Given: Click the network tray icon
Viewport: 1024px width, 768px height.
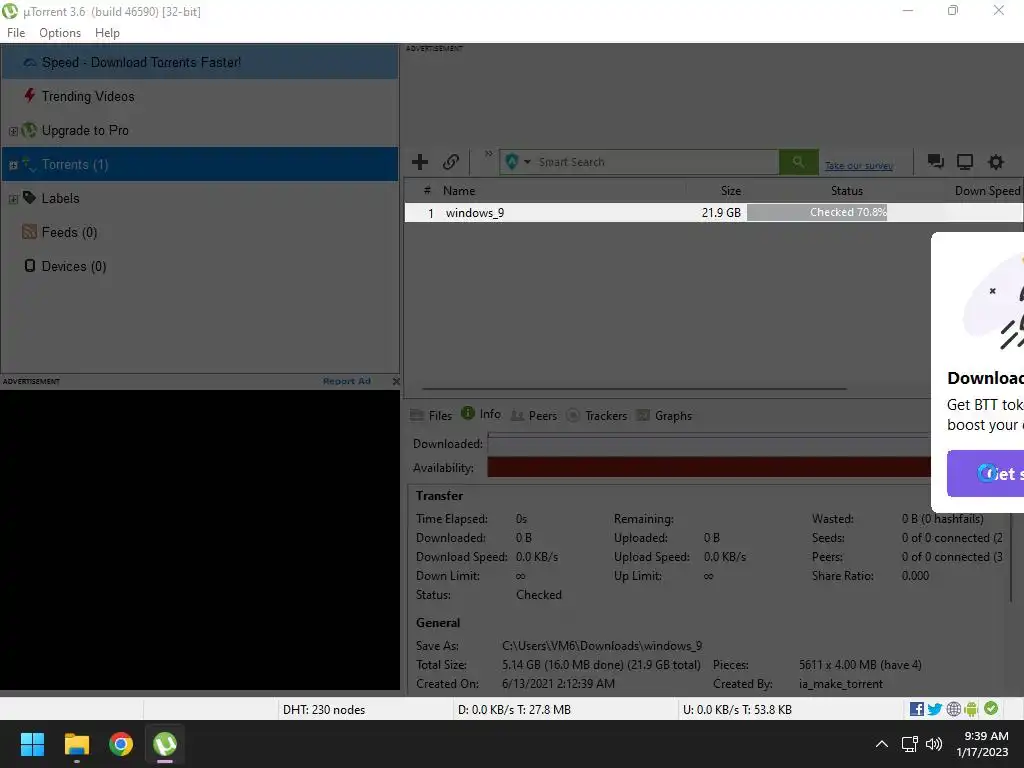Looking at the screenshot, I should coord(910,744).
